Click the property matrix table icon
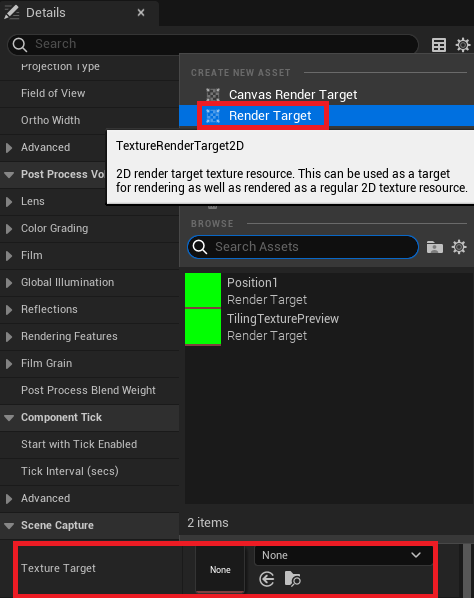The width and height of the screenshot is (474, 598). [439, 45]
